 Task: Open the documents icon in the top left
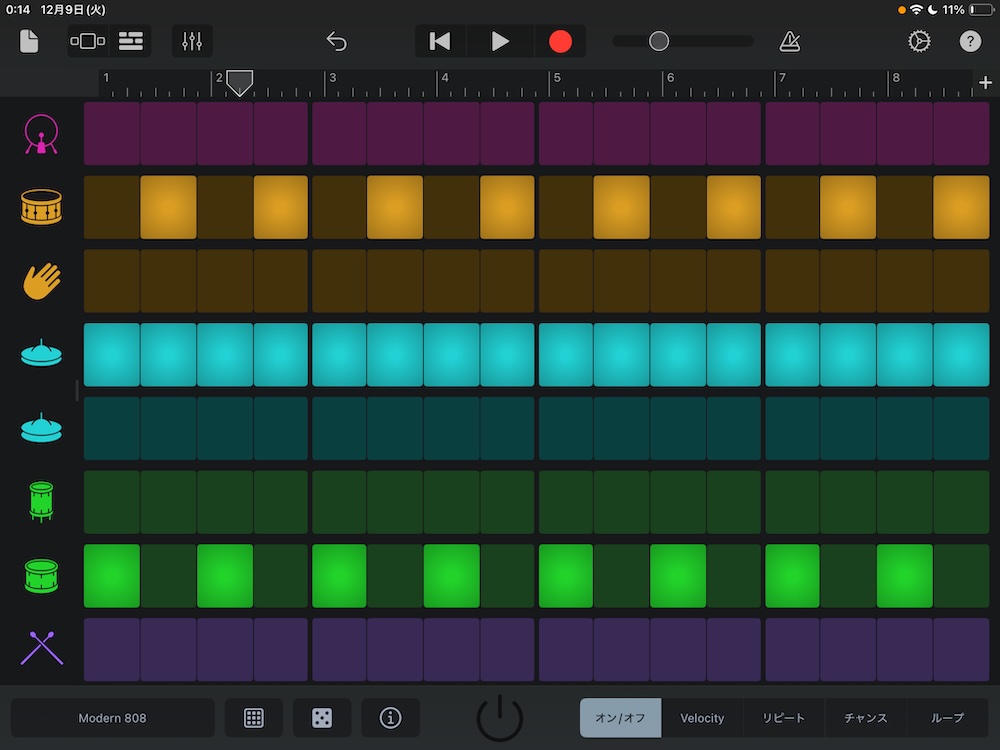click(28, 41)
